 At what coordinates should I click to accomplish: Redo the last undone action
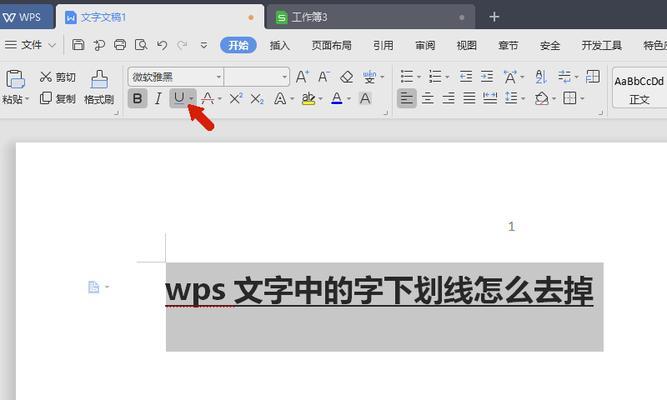point(182,45)
